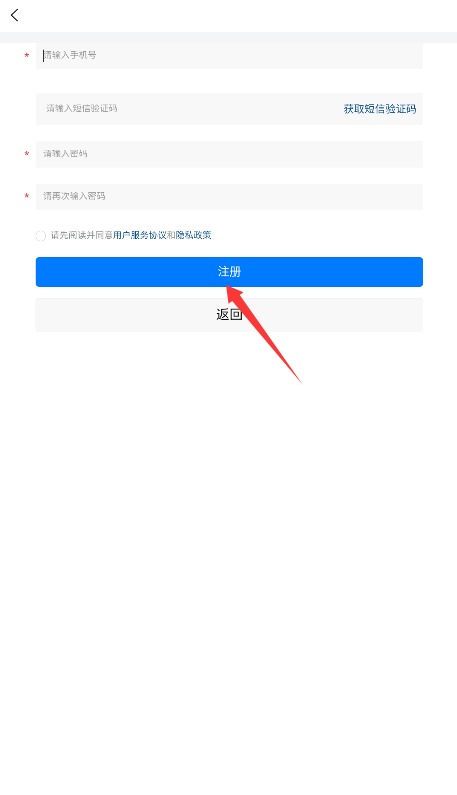This screenshot has width=457, height=795.
Task: Click the blue 注册 button
Action: click(229, 272)
